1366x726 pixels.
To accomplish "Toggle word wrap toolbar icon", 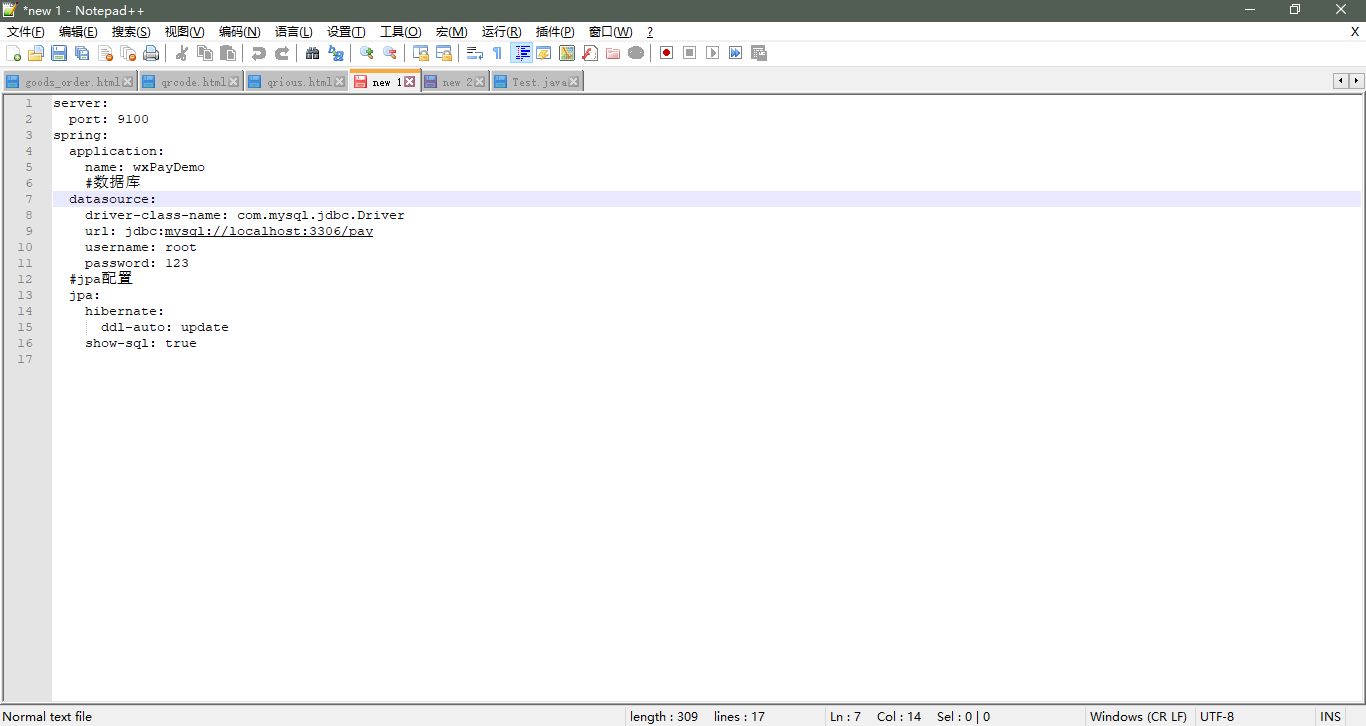I will click(x=475, y=53).
